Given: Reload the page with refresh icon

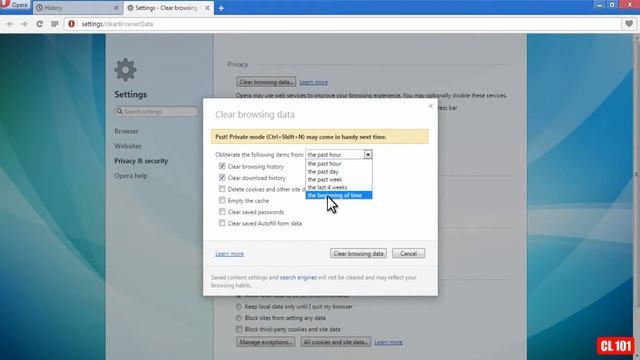Looking at the screenshot, I should pyautogui.click(x=40, y=24).
